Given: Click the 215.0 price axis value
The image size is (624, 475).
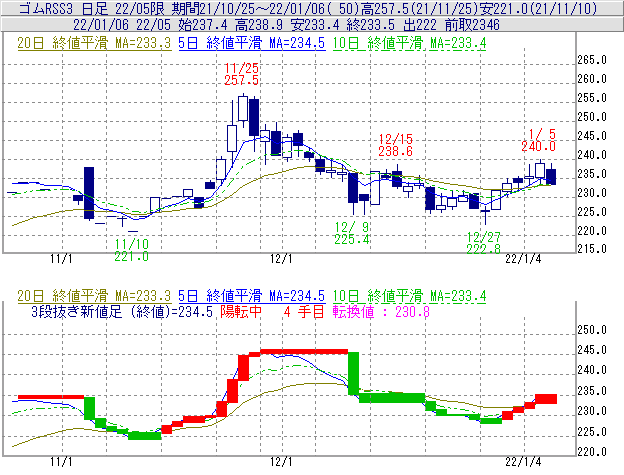Looking at the screenshot, I should pos(592,249).
